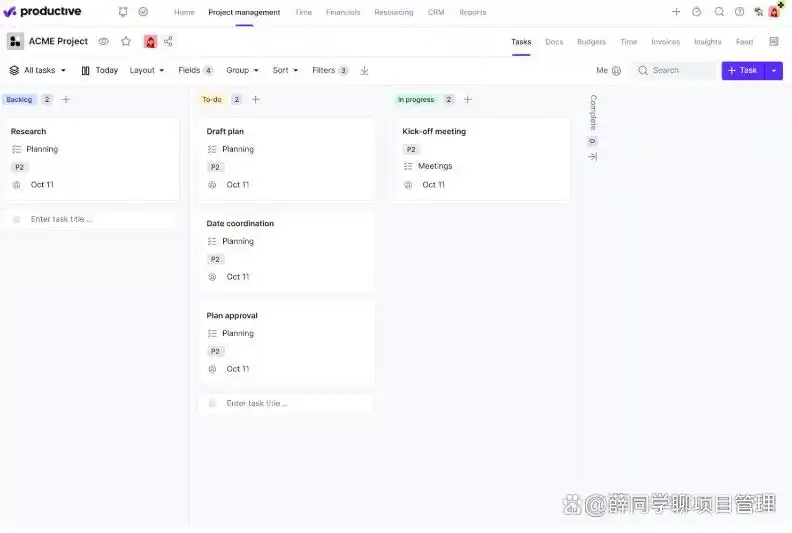Viewport: 792px width, 533px height.
Task: Add a task to To-do with plus
Action: coord(256,100)
